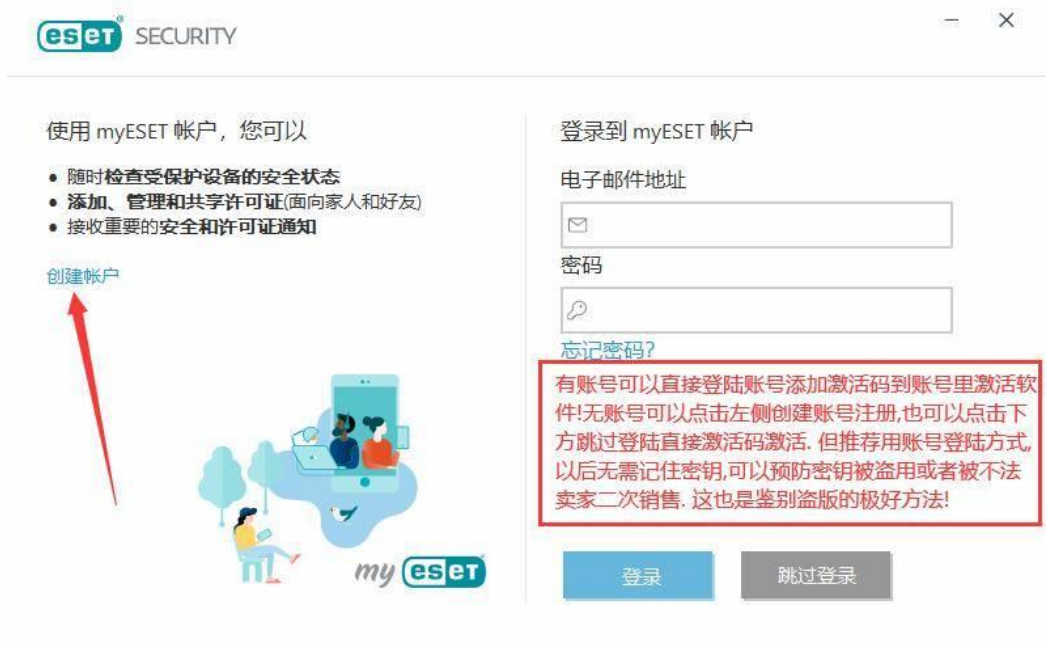
Task: Click the envelope icon in email field
Action: click(x=577, y=225)
